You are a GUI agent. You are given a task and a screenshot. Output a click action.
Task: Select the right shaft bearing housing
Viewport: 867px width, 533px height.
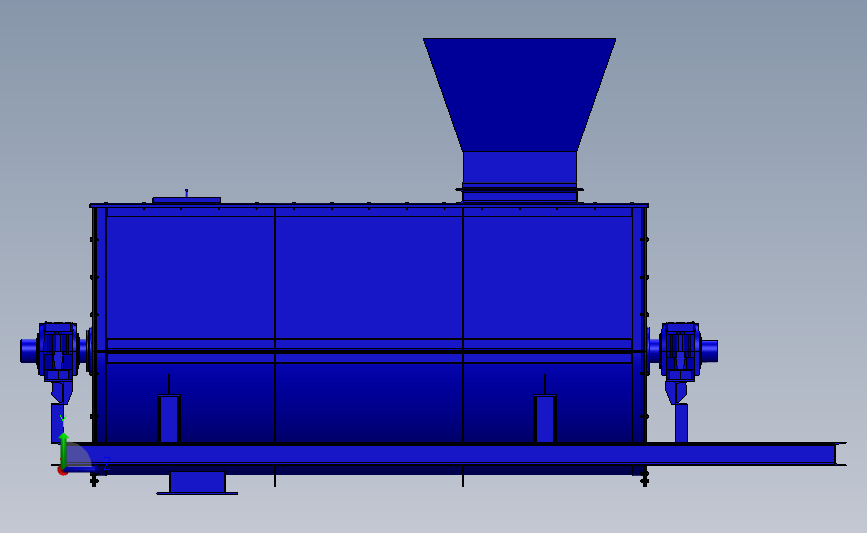pos(681,351)
